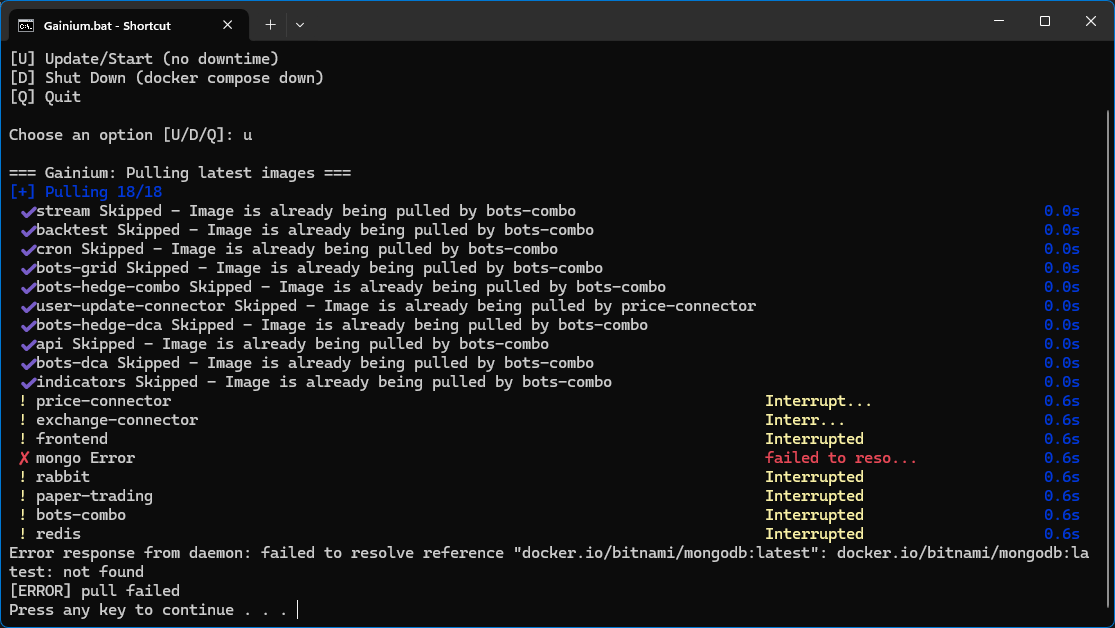This screenshot has height=628, width=1115.
Task: Click the checkmark icon beside bots-grid
Action: click(27, 268)
